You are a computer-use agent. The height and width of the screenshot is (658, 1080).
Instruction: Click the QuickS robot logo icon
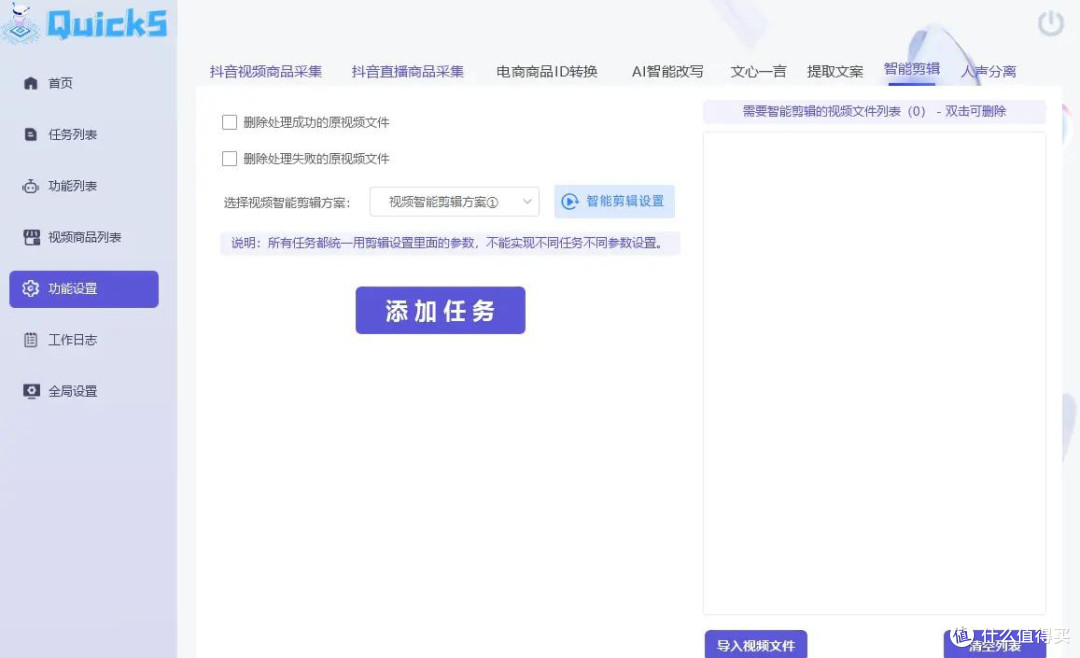point(21,23)
